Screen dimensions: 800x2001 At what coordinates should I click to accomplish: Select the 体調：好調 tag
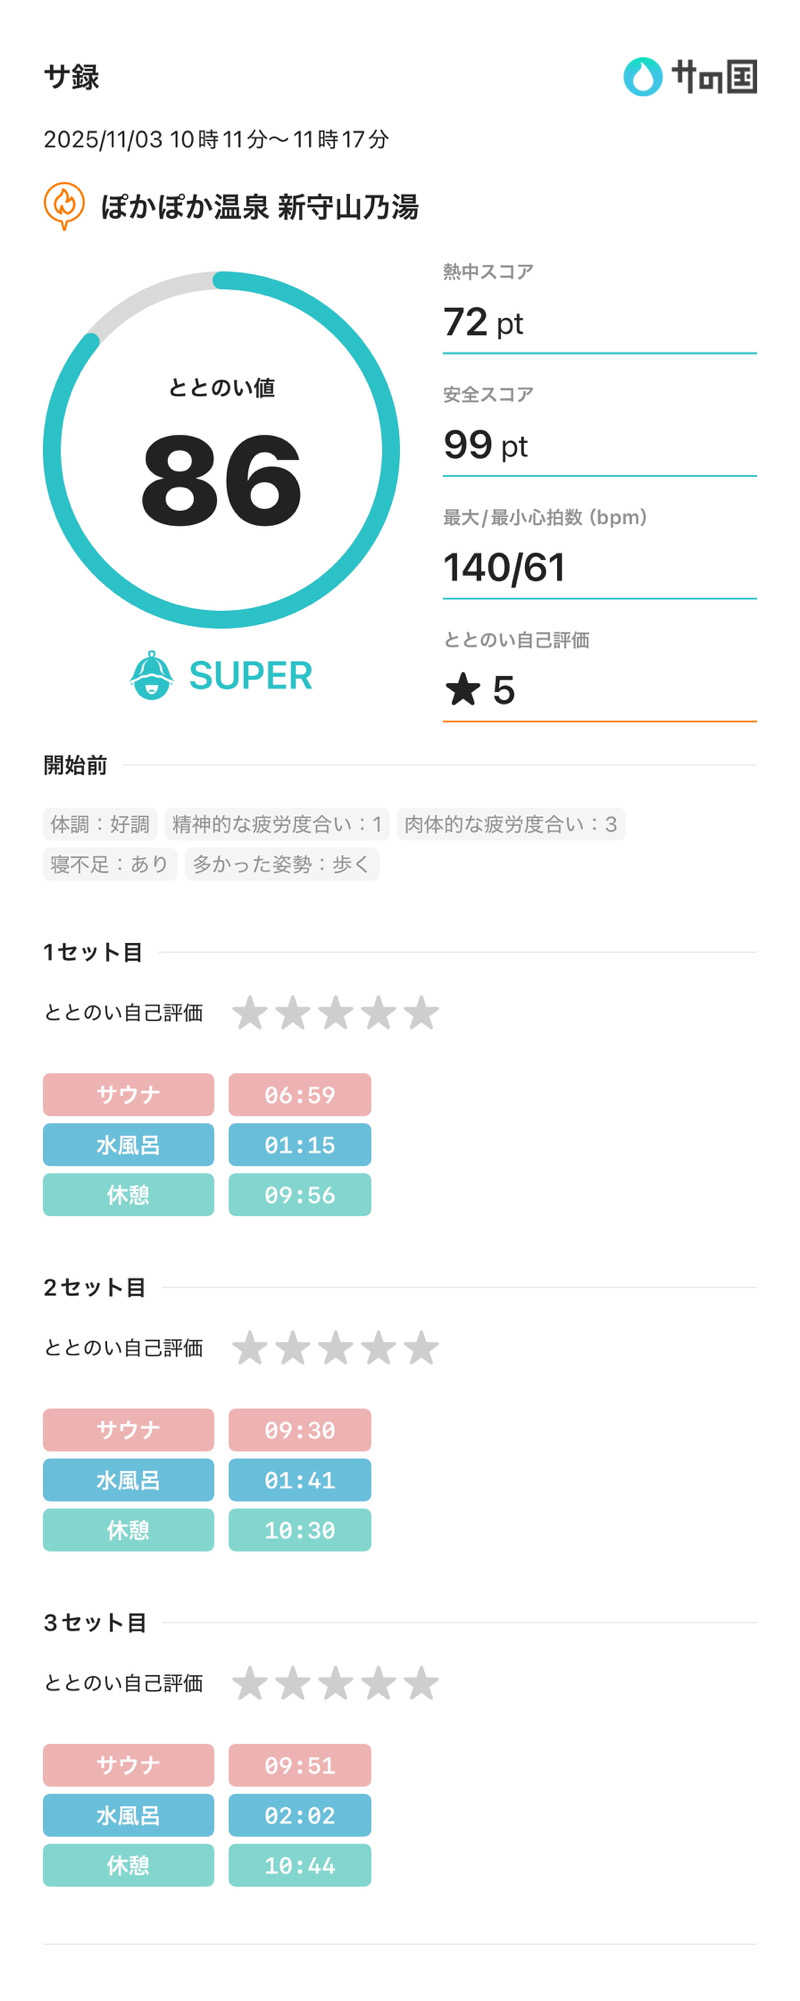tap(100, 824)
